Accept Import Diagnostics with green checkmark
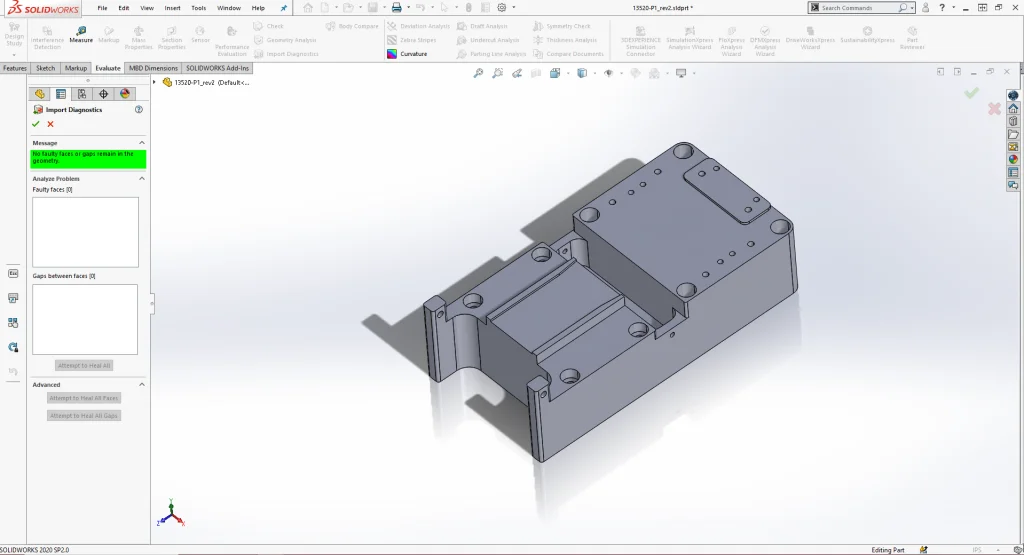This screenshot has width=1024, height=555. coord(36,124)
